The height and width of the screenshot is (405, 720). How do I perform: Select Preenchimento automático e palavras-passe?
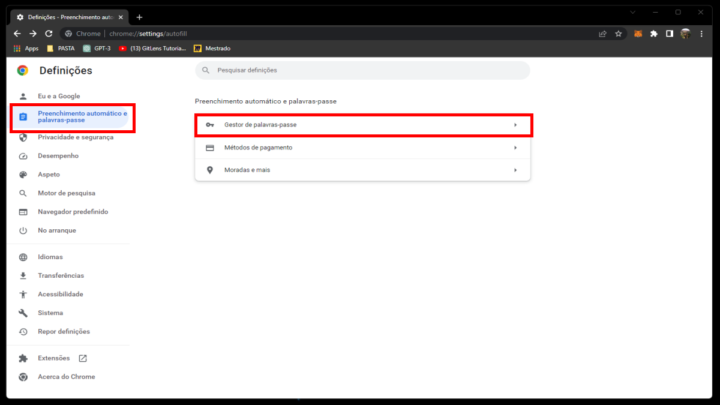70,117
